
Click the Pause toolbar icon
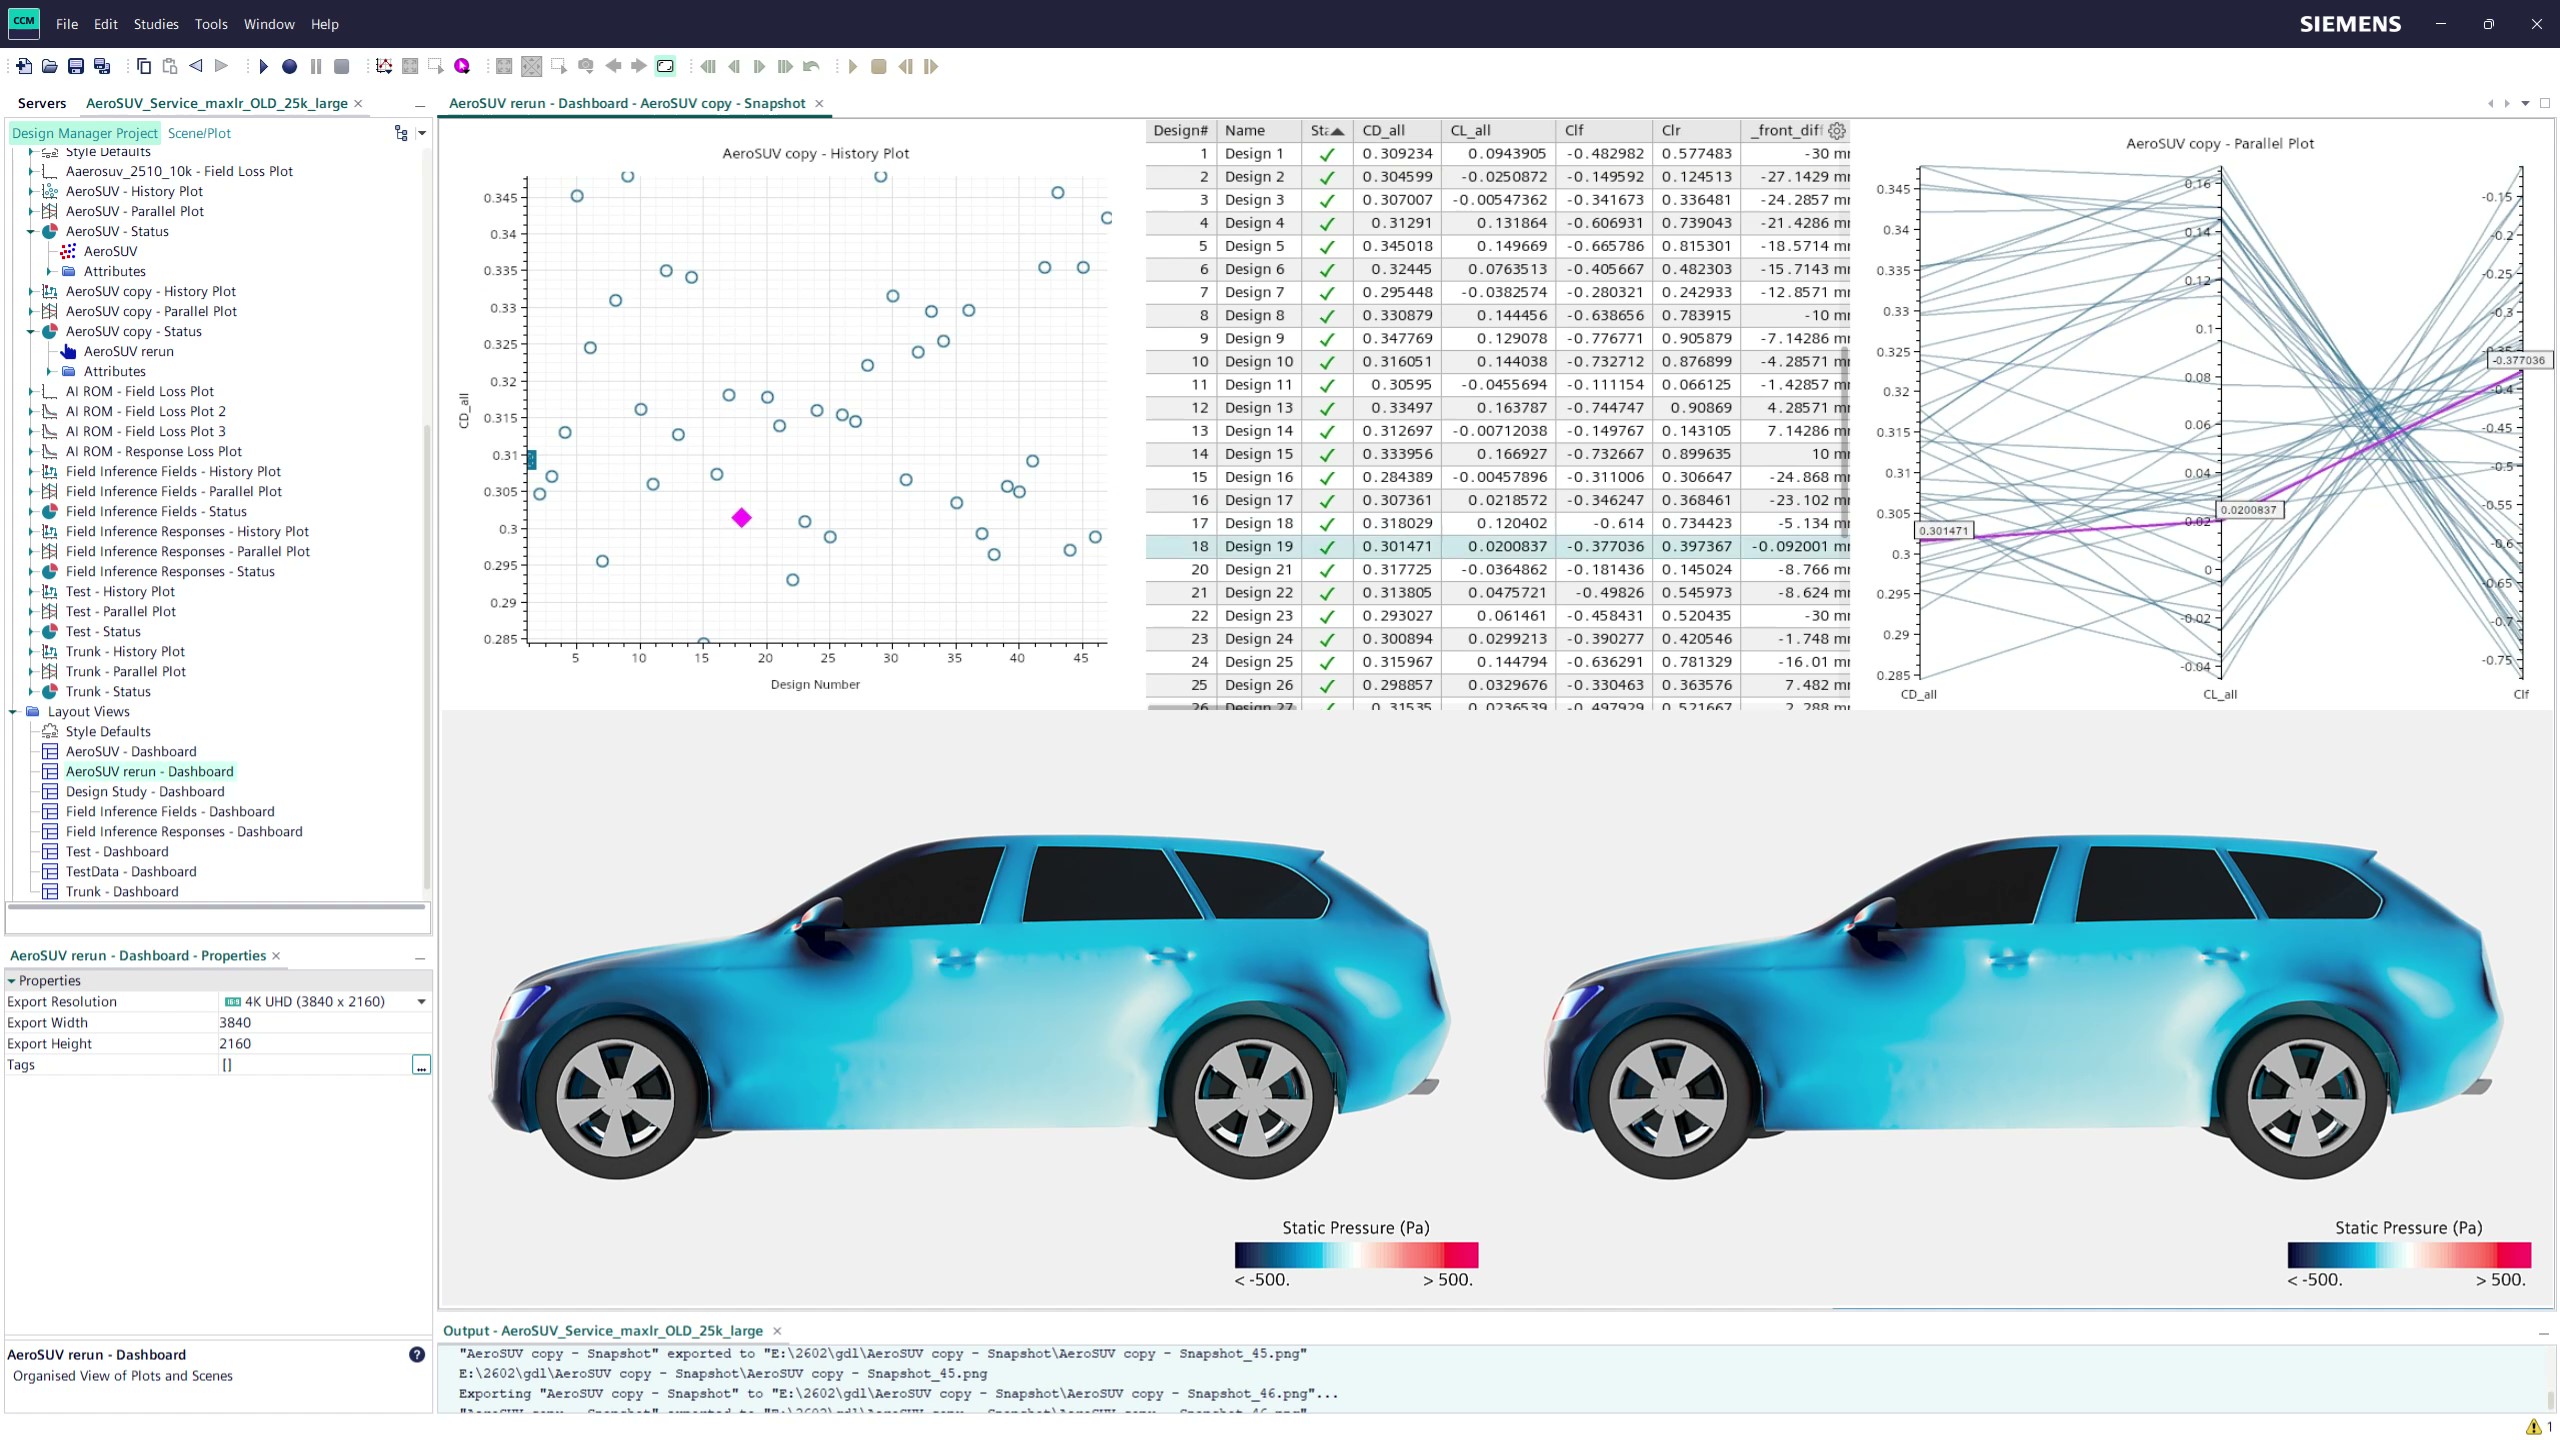(316, 66)
